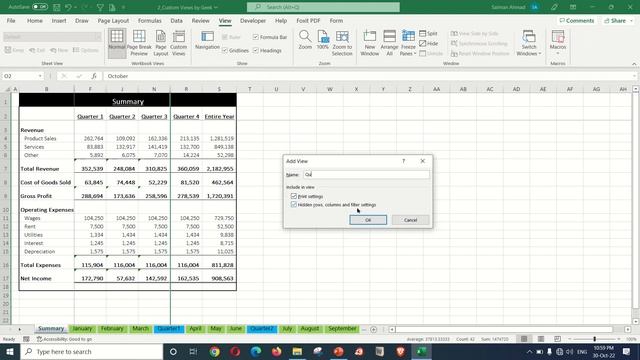Open Microsoft Edge from taskbar
The width and height of the screenshot is (640, 360).
tap(256, 351)
